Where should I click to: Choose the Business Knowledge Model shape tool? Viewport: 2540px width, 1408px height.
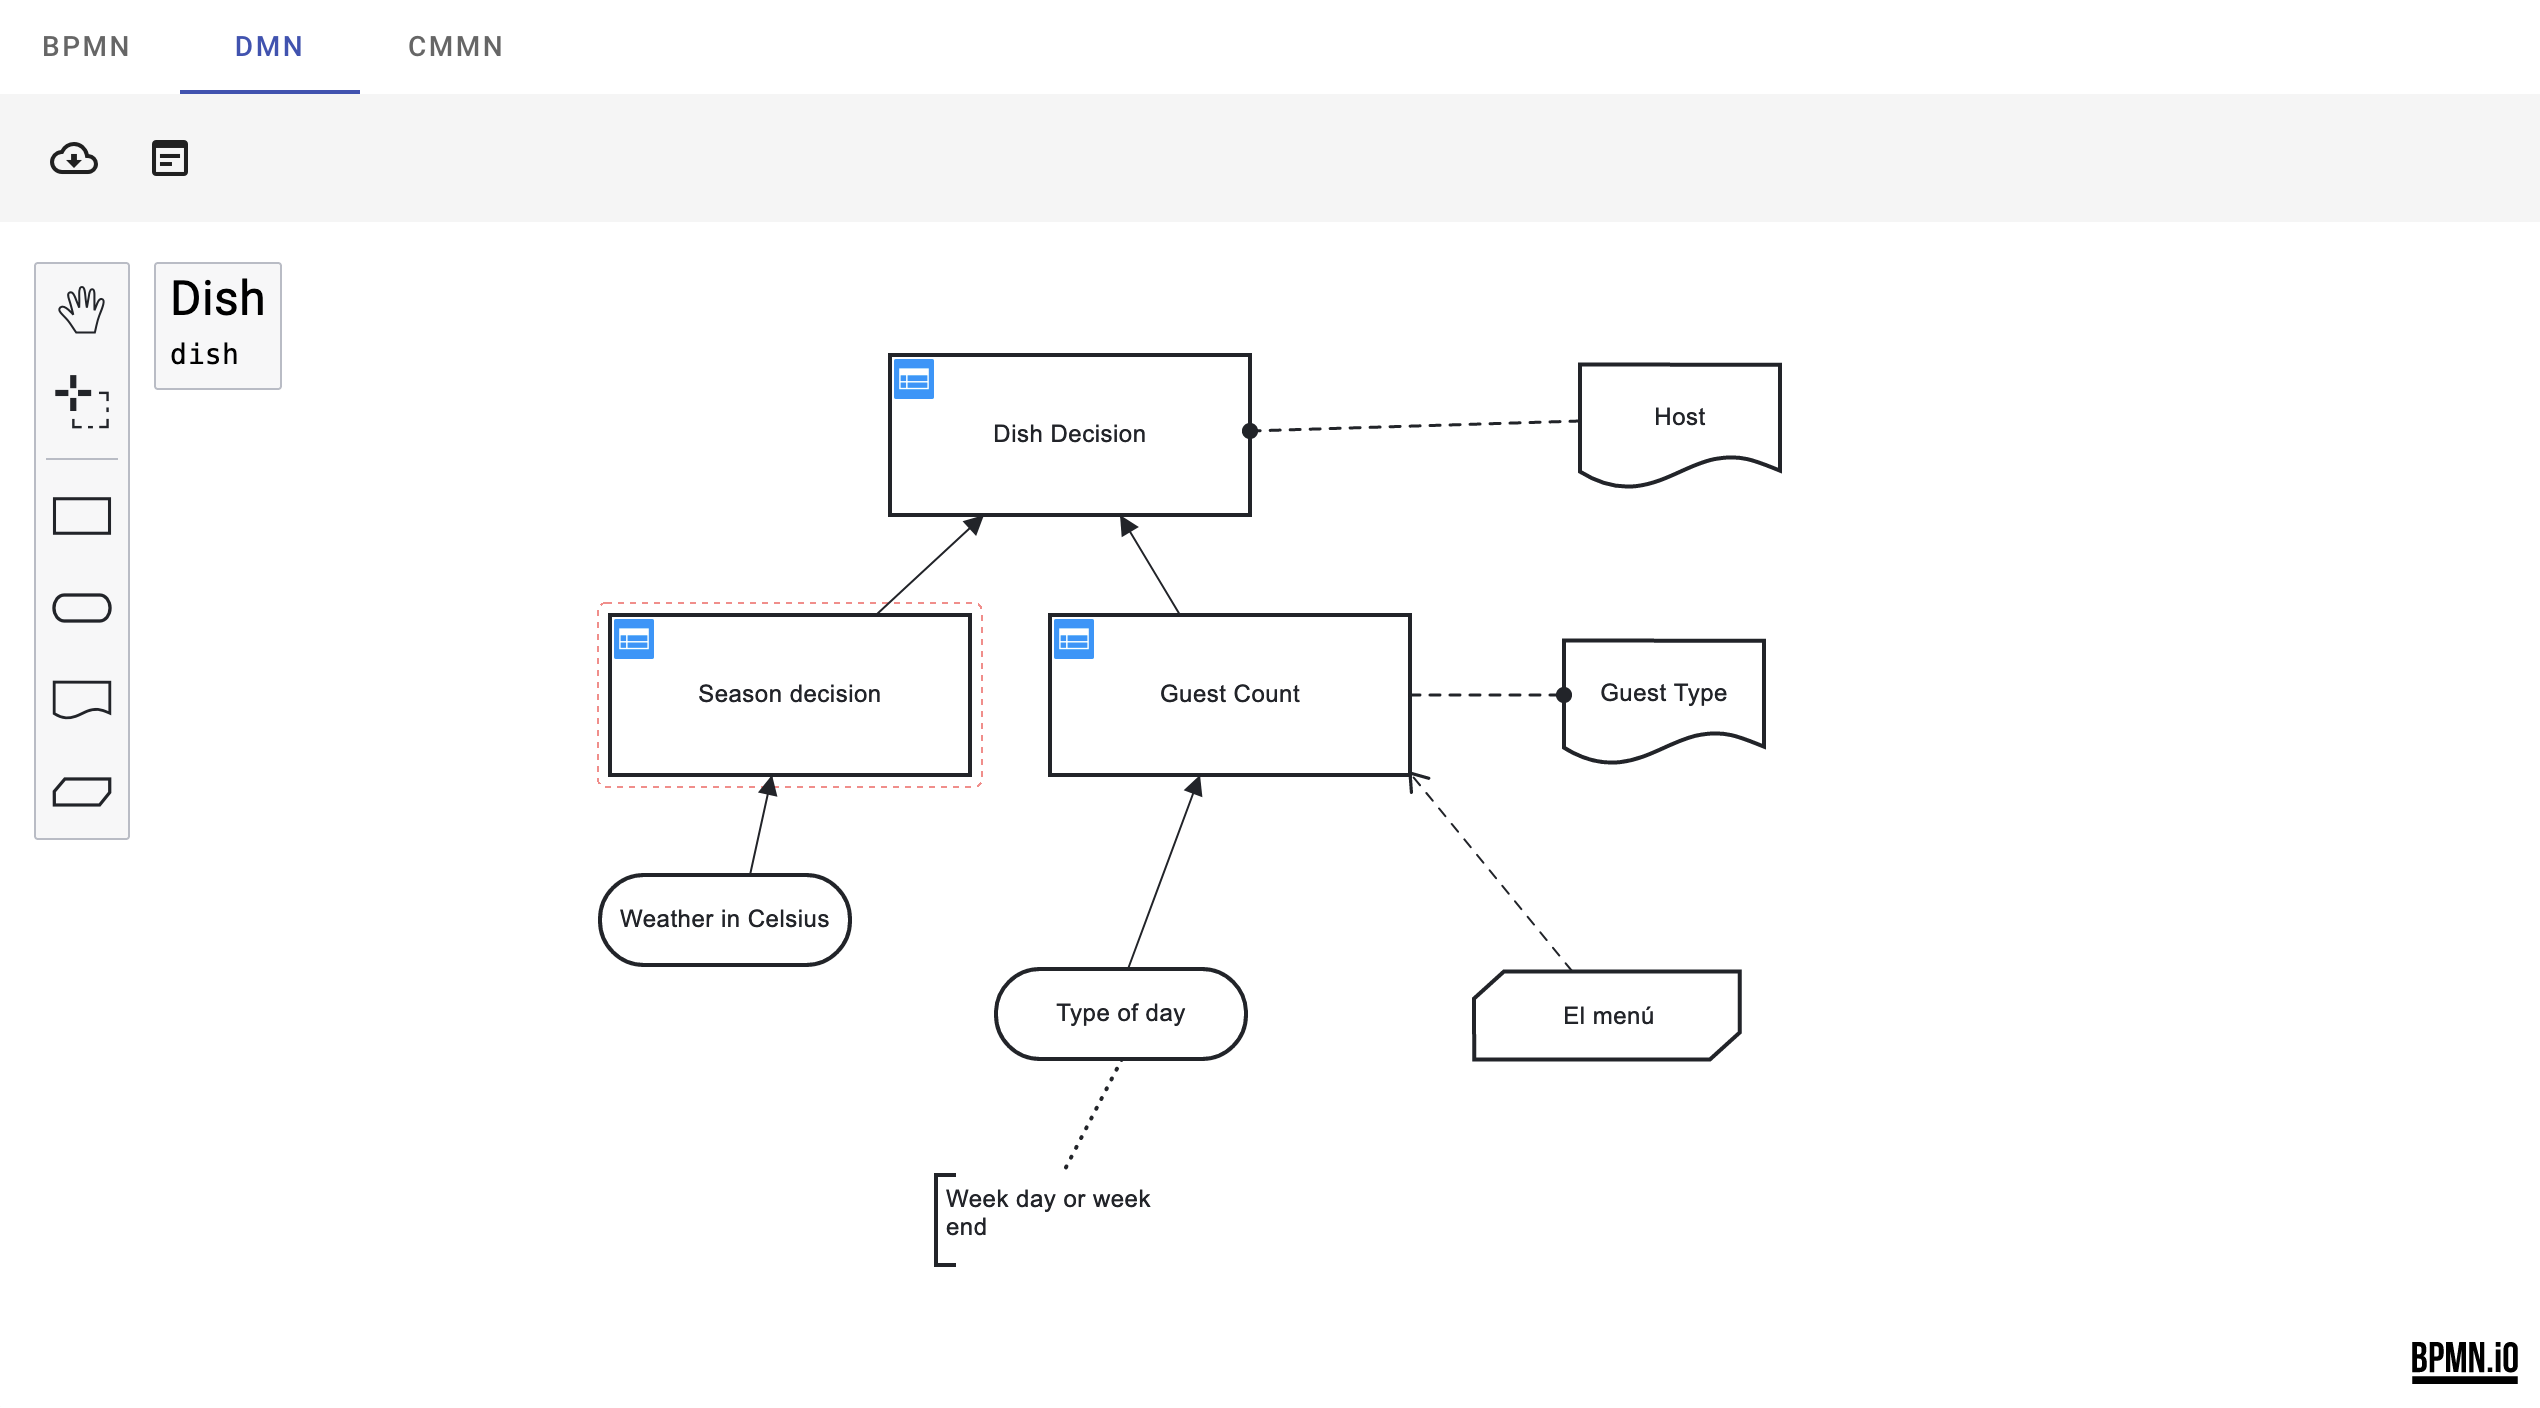(82, 792)
